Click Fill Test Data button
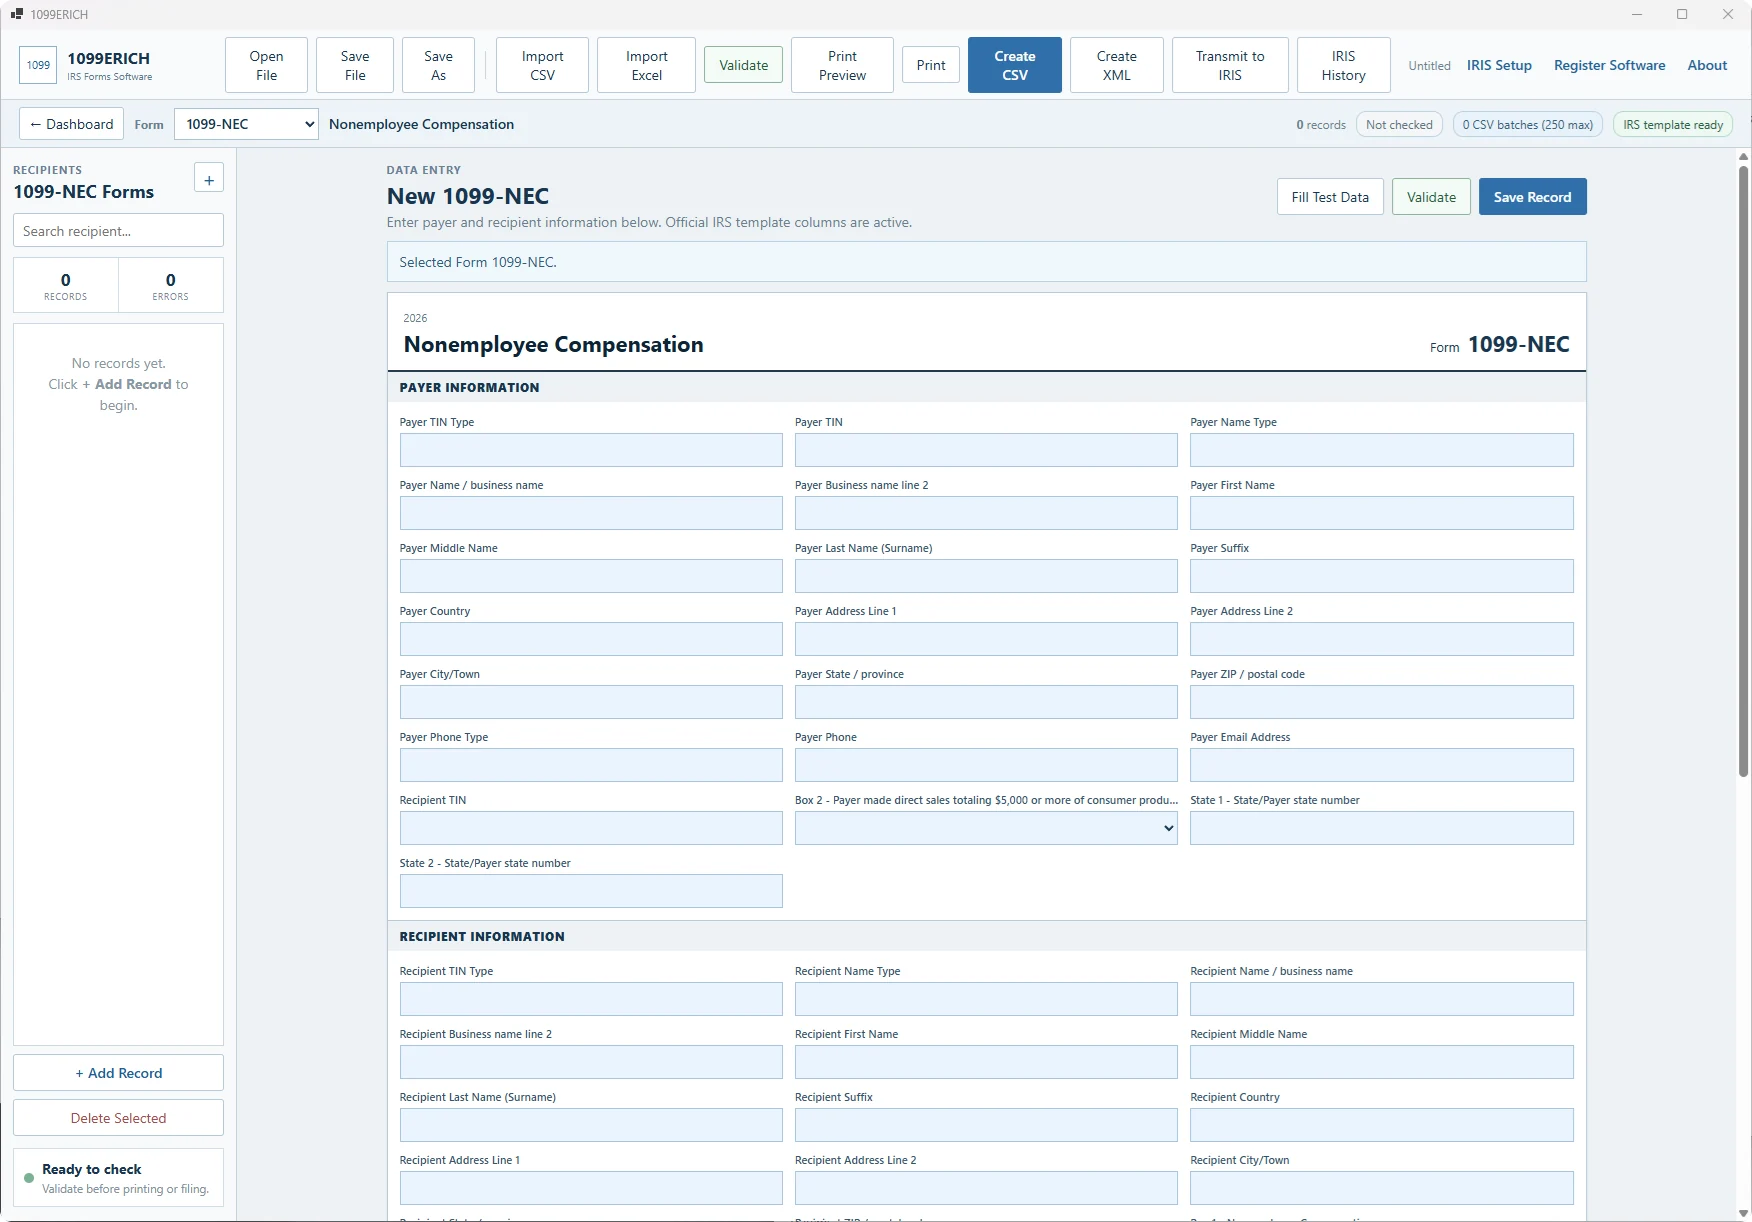Image resolution: width=1752 pixels, height=1222 pixels. [x=1330, y=197]
